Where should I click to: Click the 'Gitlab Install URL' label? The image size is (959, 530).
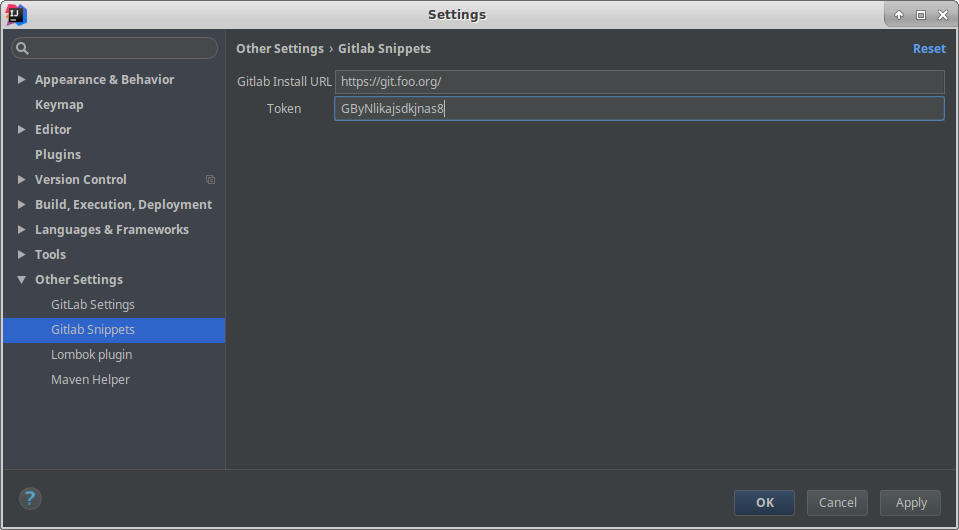click(284, 81)
